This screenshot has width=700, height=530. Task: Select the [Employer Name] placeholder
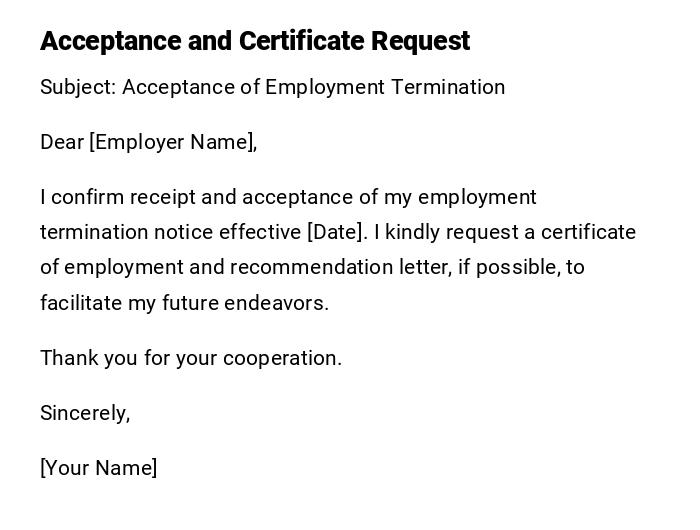[171, 142]
